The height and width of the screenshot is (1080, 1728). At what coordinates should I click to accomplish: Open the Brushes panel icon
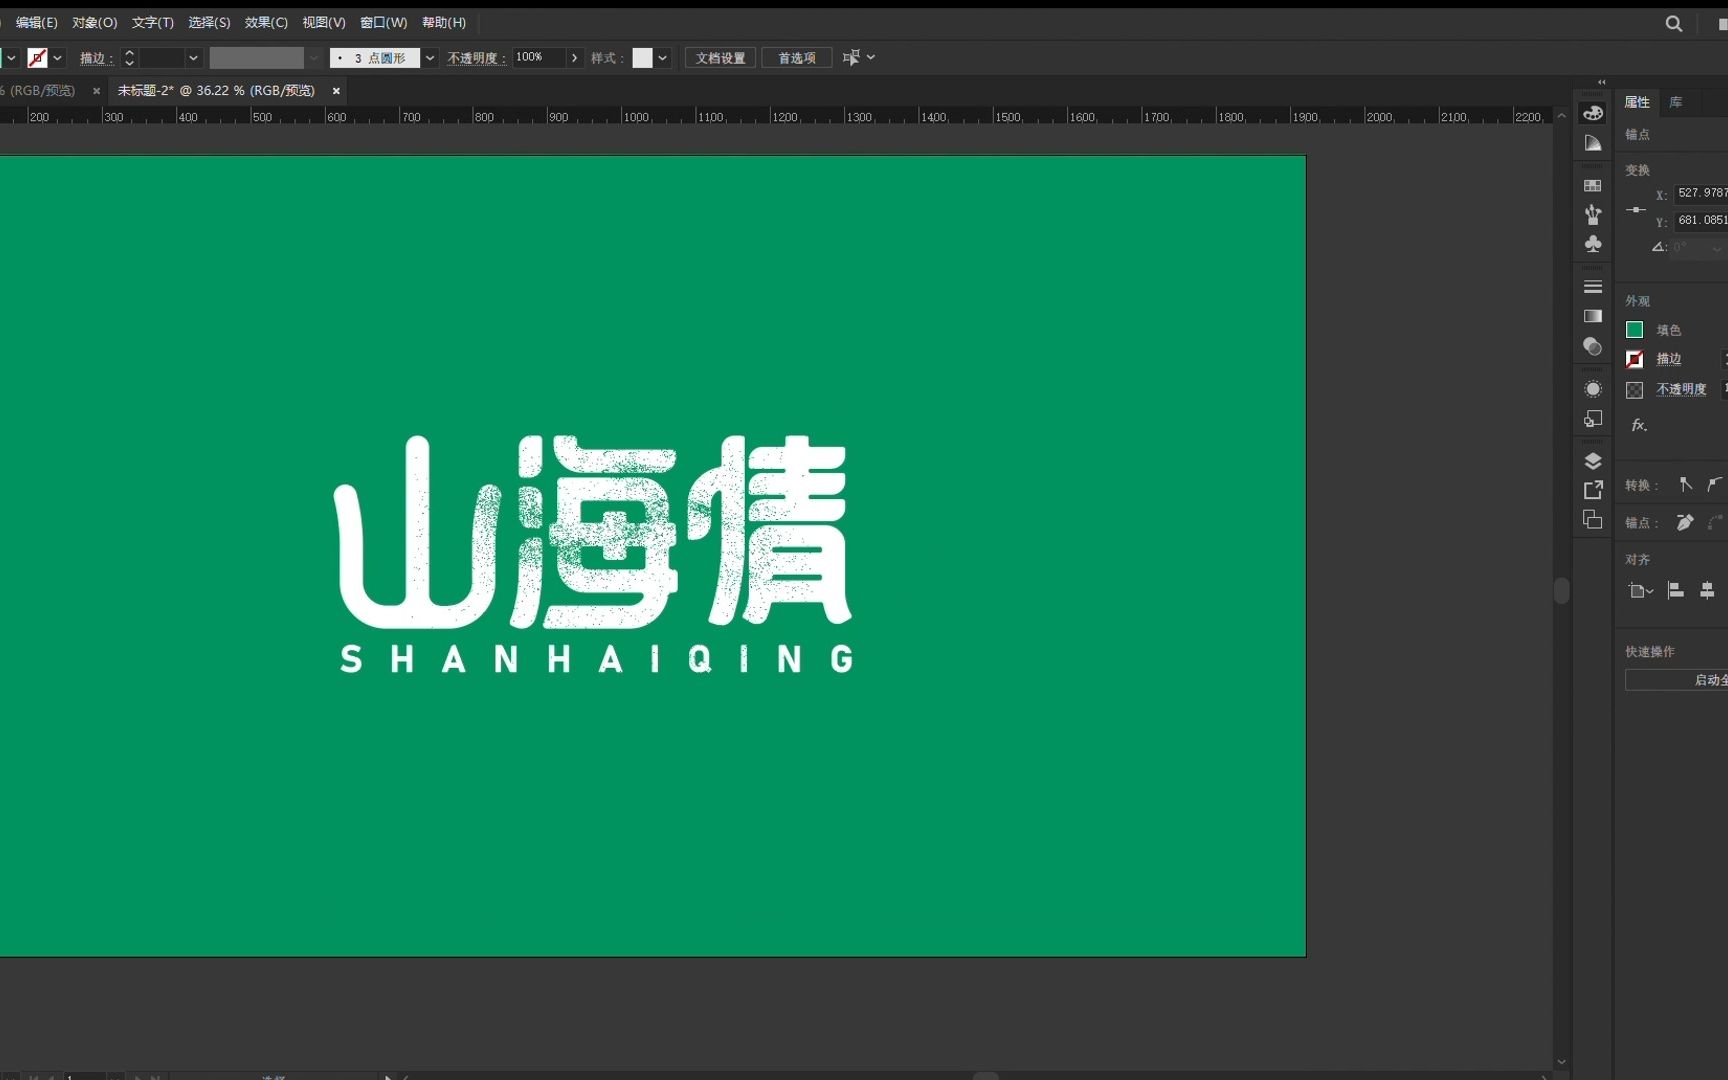(x=1593, y=214)
